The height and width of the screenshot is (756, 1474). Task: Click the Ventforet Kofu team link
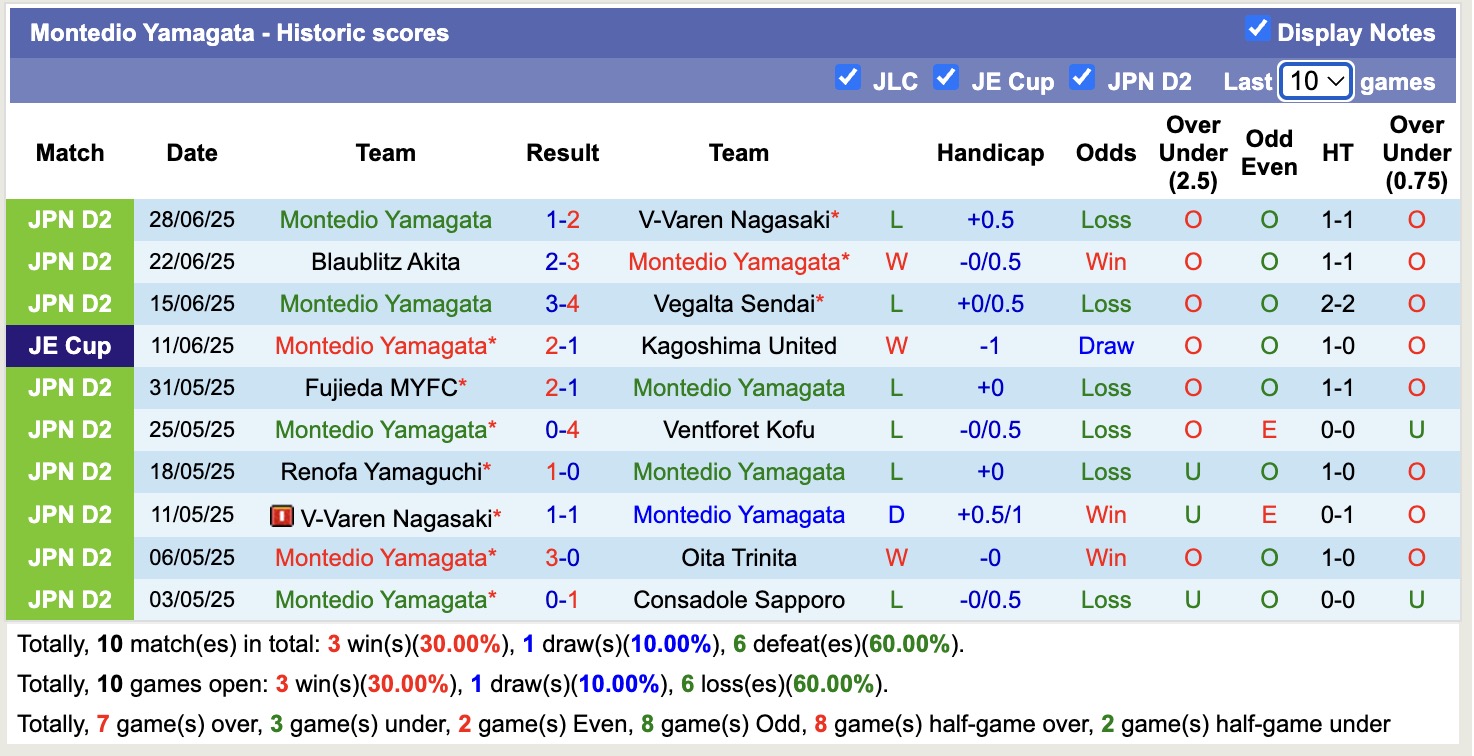739,429
